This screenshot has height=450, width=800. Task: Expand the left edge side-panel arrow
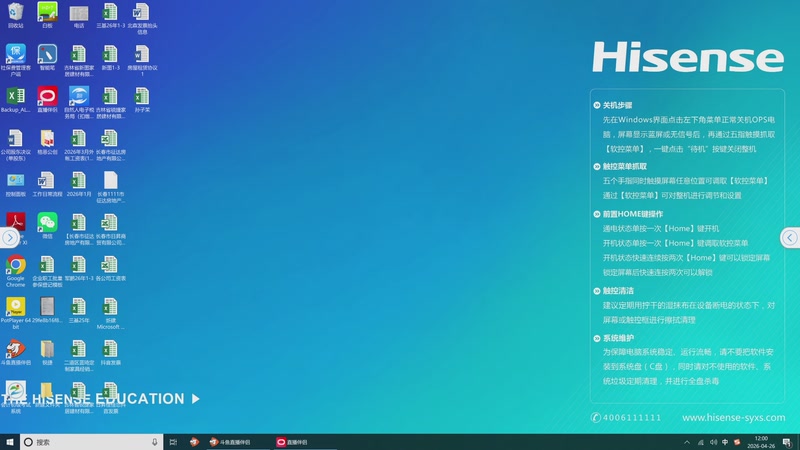click(x=10, y=238)
